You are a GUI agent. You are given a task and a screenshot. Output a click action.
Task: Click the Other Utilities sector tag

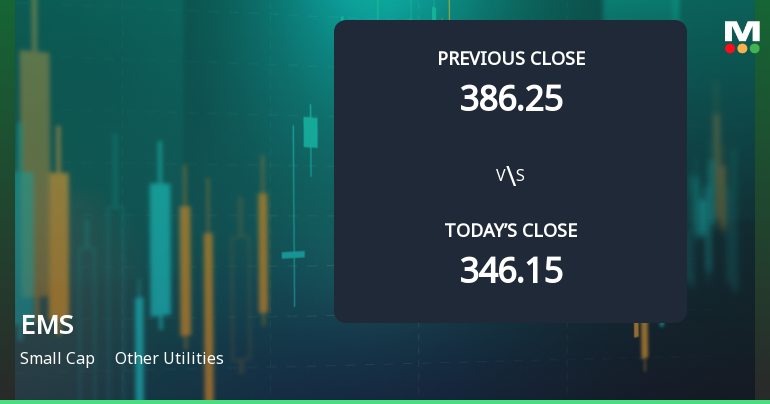click(x=169, y=358)
